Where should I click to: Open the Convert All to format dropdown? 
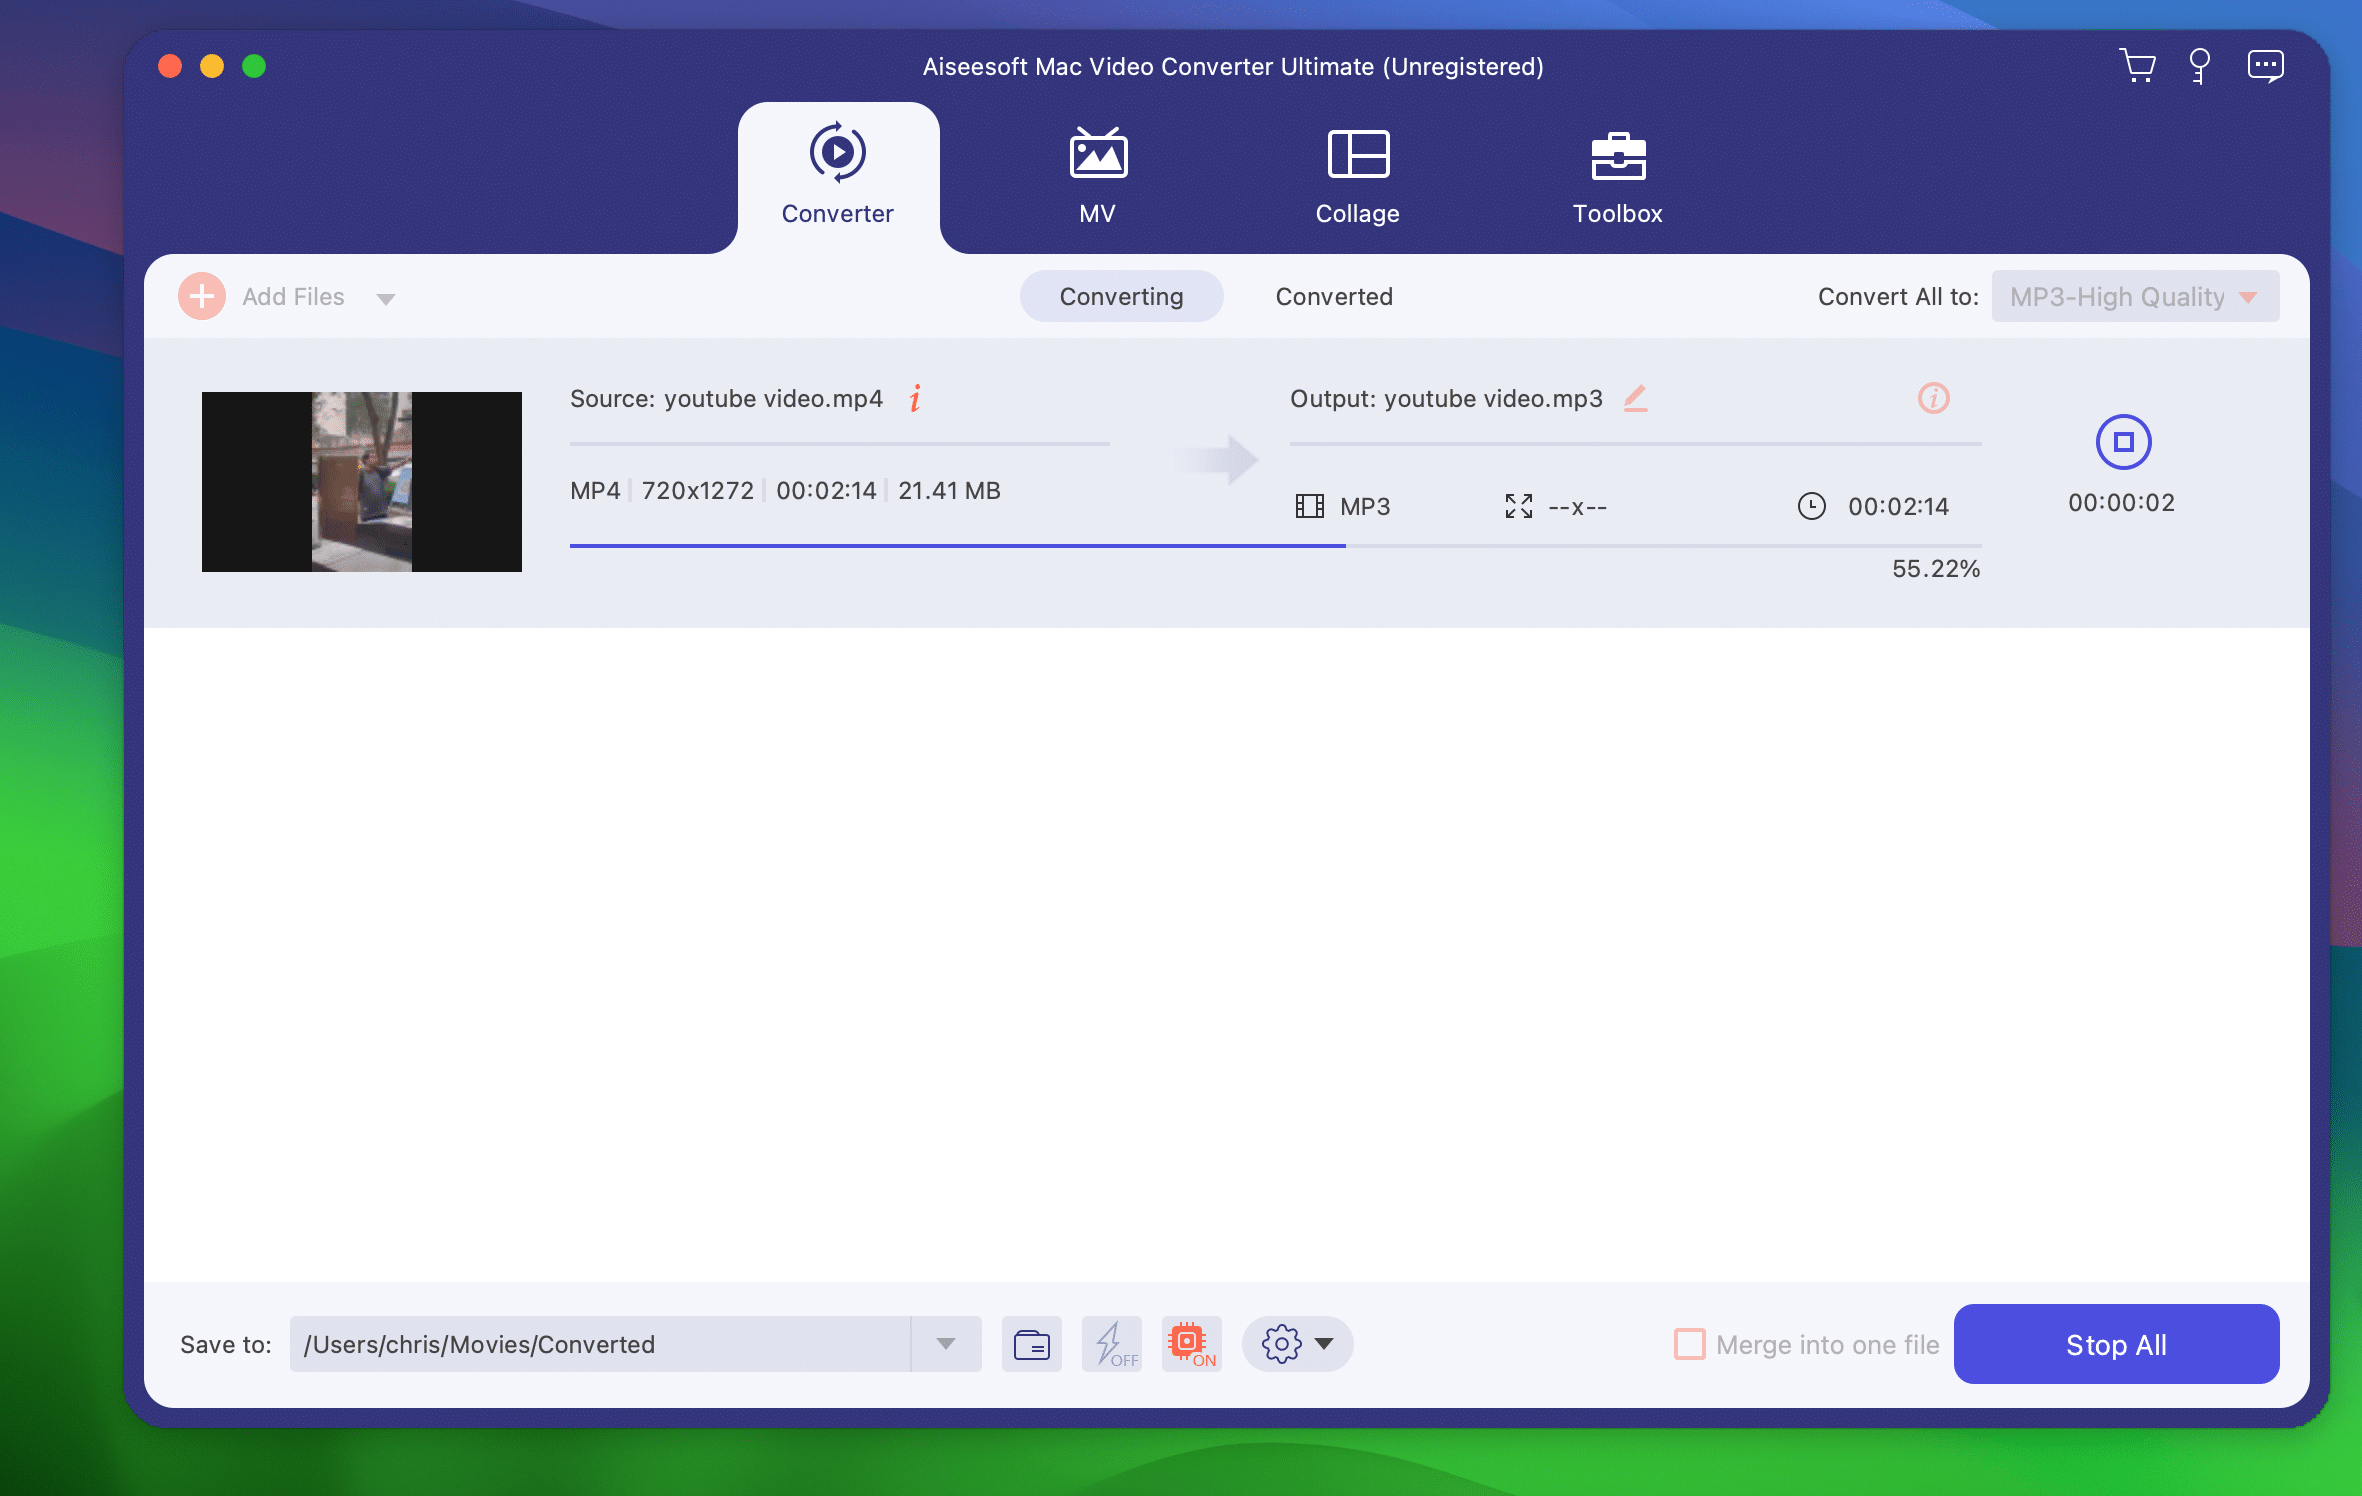2134,296
